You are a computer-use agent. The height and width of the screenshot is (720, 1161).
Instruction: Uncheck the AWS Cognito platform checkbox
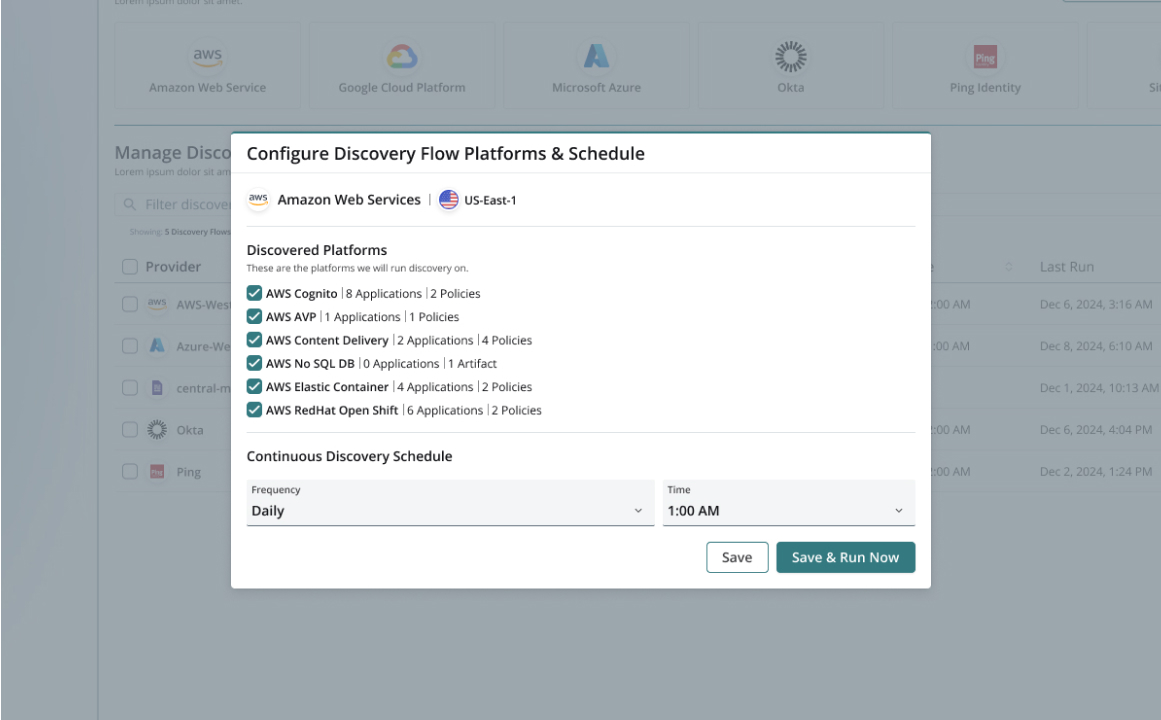(x=254, y=293)
